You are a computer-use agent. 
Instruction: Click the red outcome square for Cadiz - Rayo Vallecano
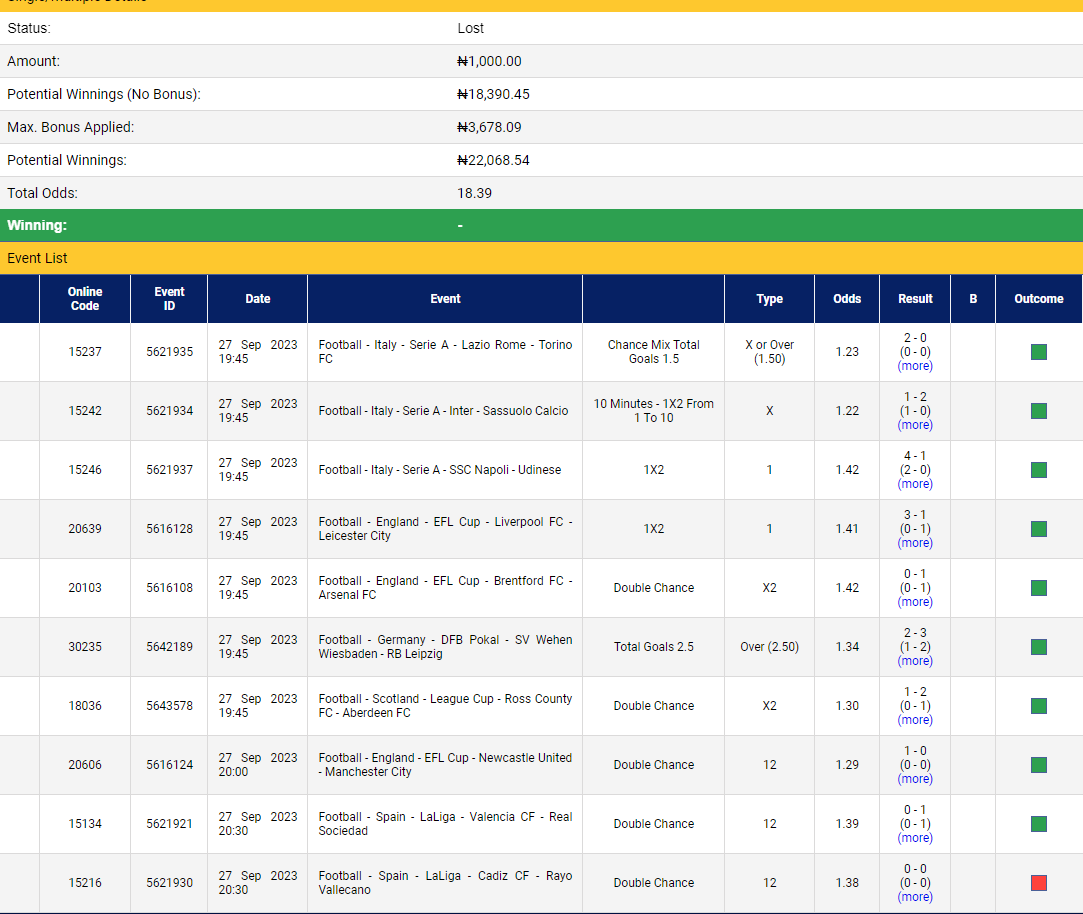click(1038, 882)
